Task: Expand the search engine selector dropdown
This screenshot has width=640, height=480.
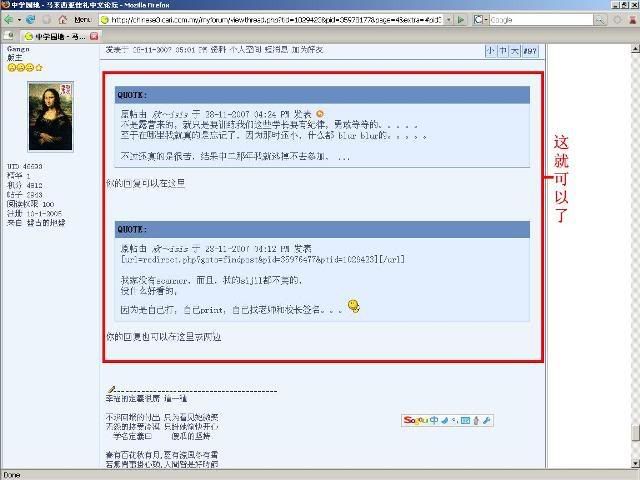Action: 485,19
